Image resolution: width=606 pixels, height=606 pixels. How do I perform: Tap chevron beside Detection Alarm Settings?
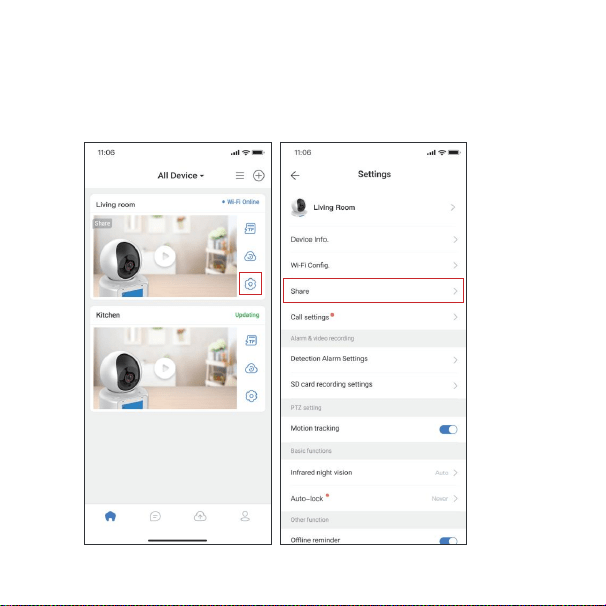(x=455, y=360)
